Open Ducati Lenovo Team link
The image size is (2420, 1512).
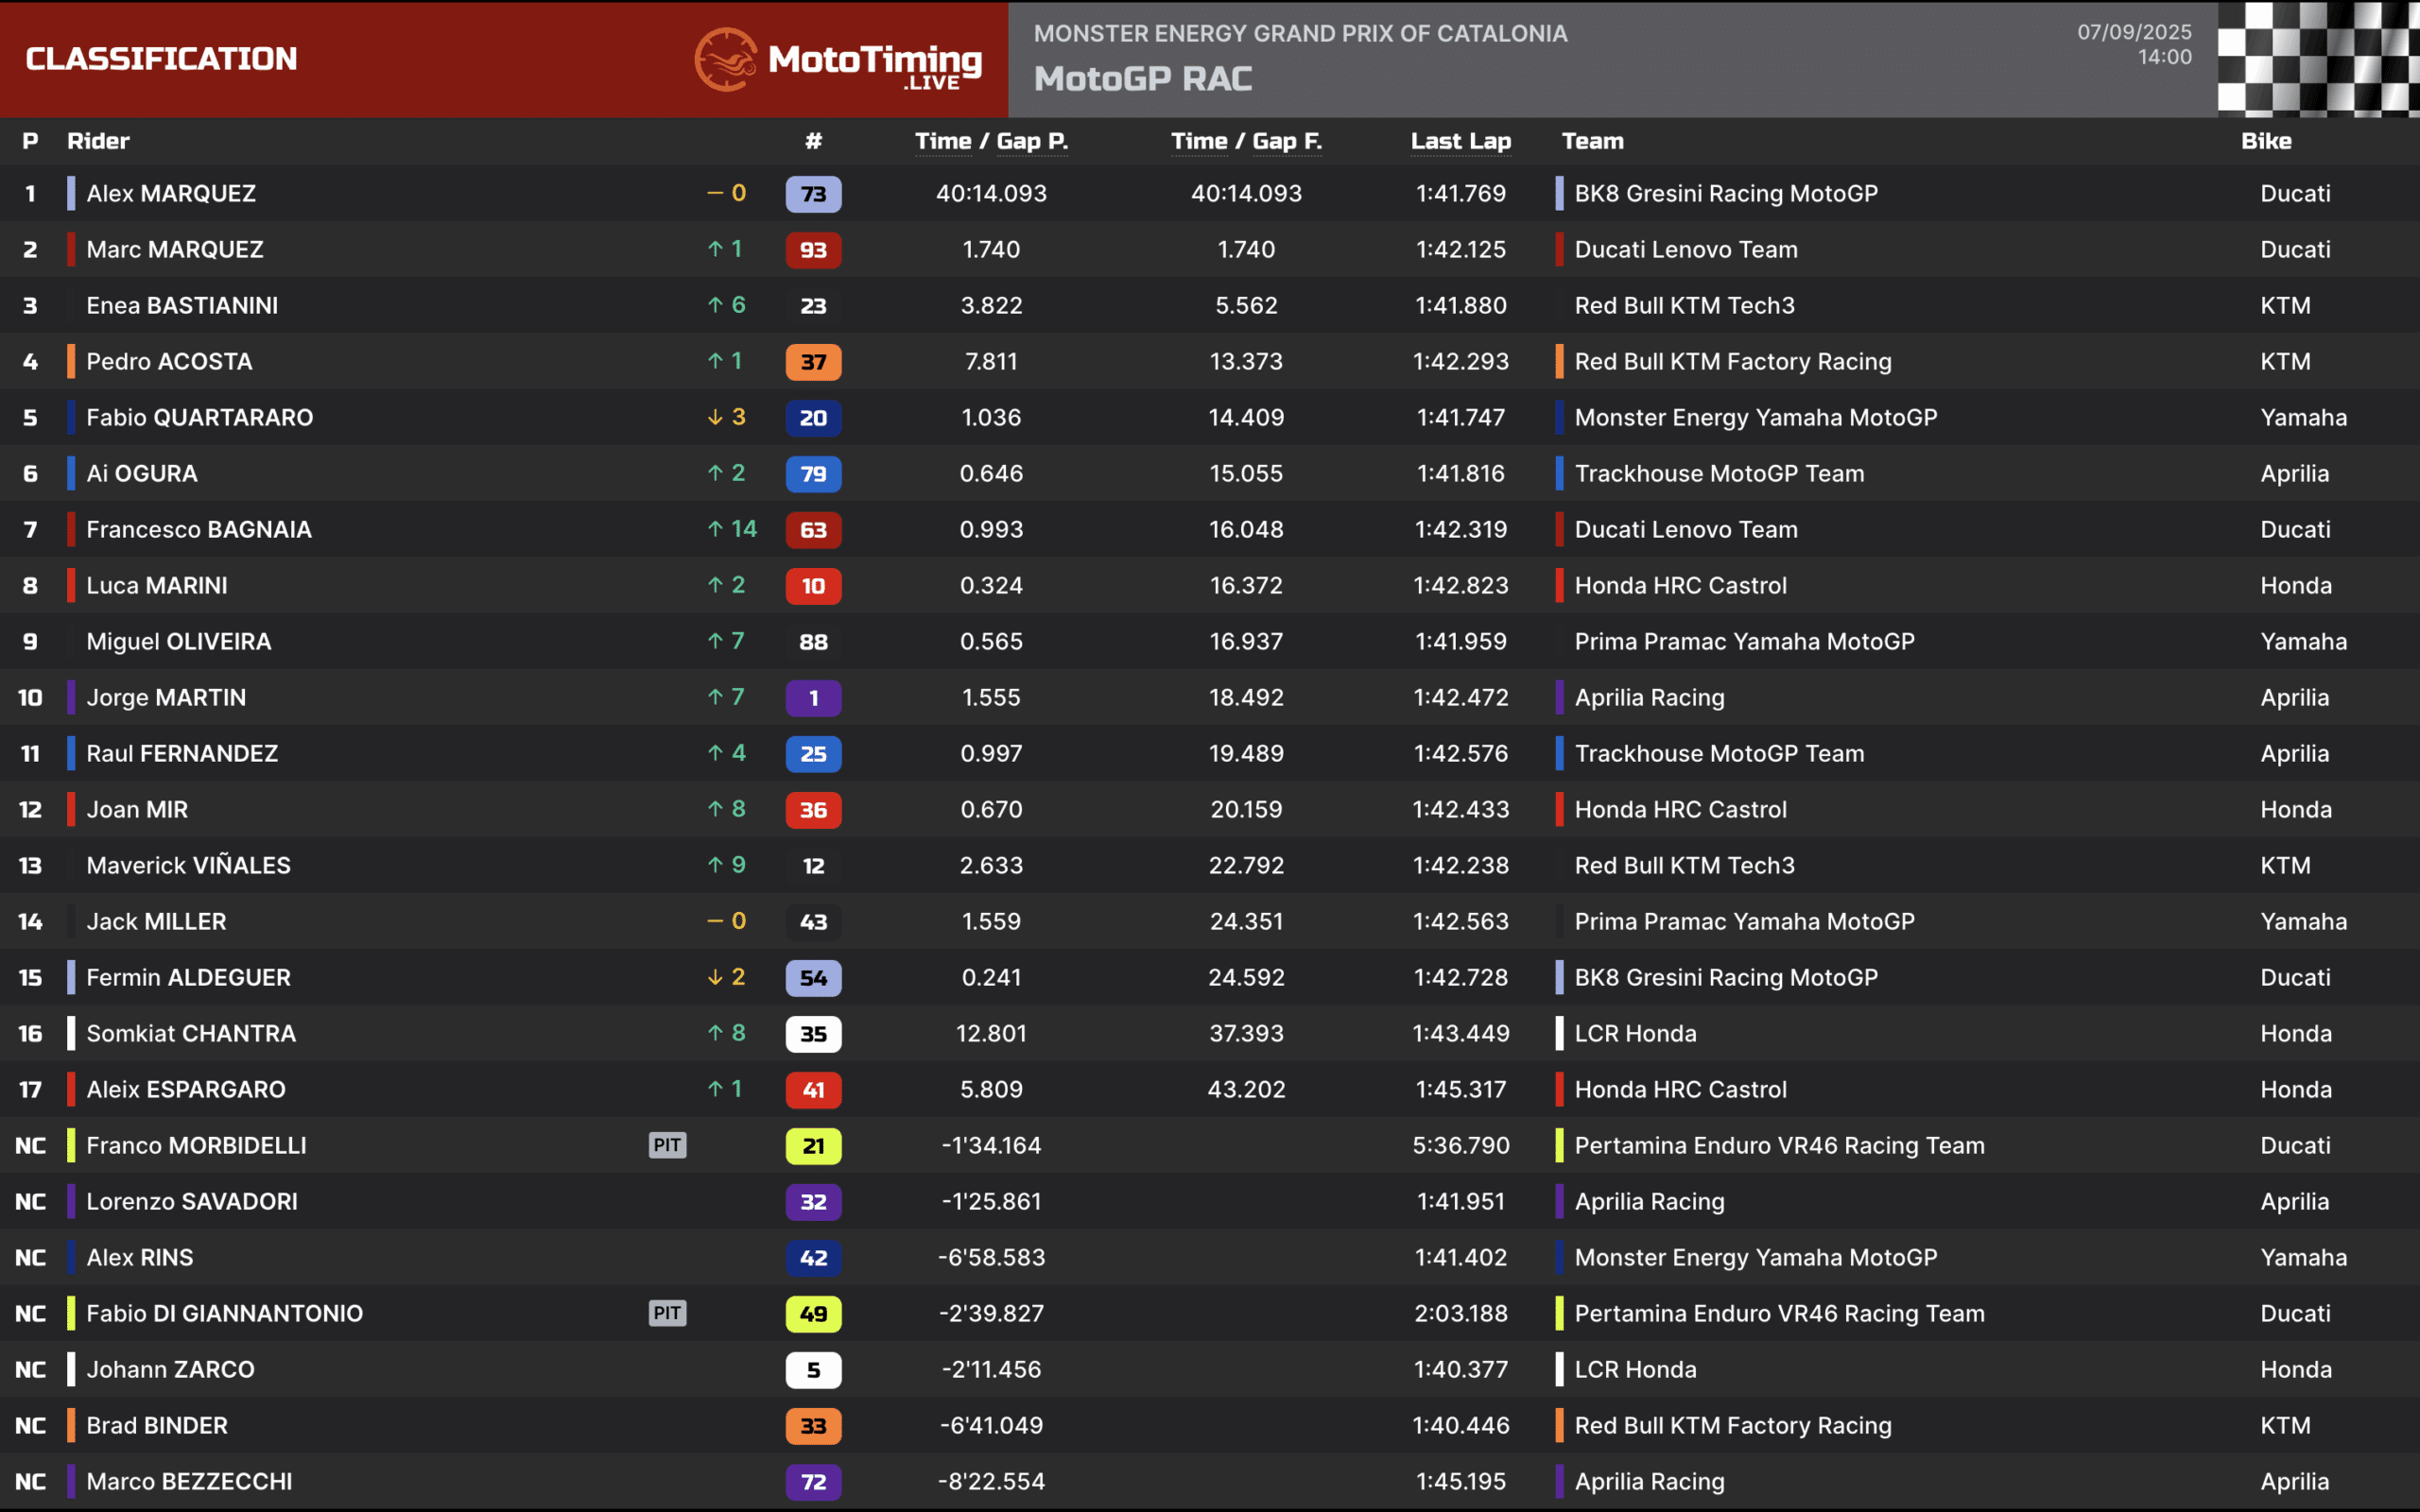point(1685,250)
